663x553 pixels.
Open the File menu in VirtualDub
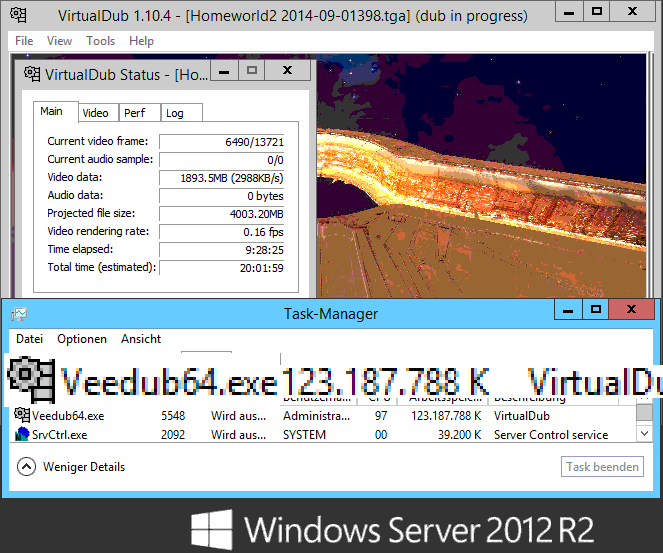[x=24, y=41]
